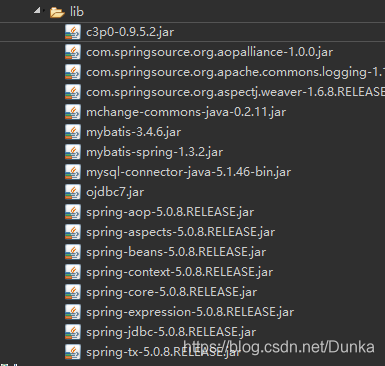385x366 pixels.
Task: Click jar icon beside aopalliance-1.0.0.jar
Action: (x=73, y=52)
